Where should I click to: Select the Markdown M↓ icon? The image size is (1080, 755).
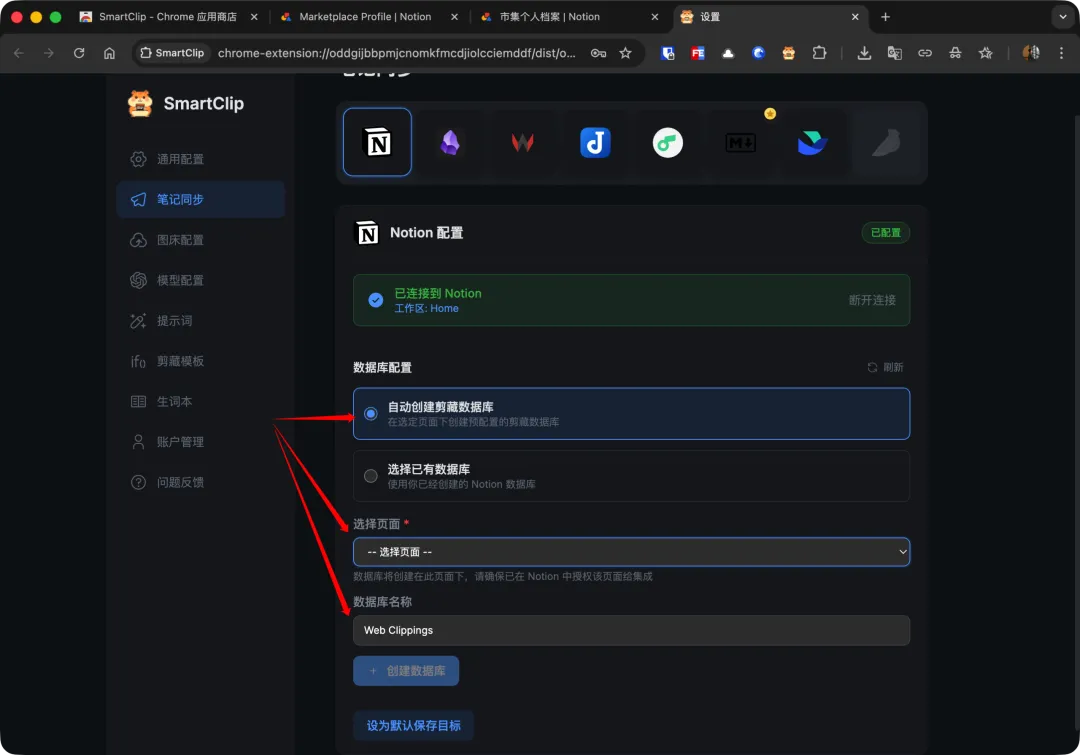point(740,143)
